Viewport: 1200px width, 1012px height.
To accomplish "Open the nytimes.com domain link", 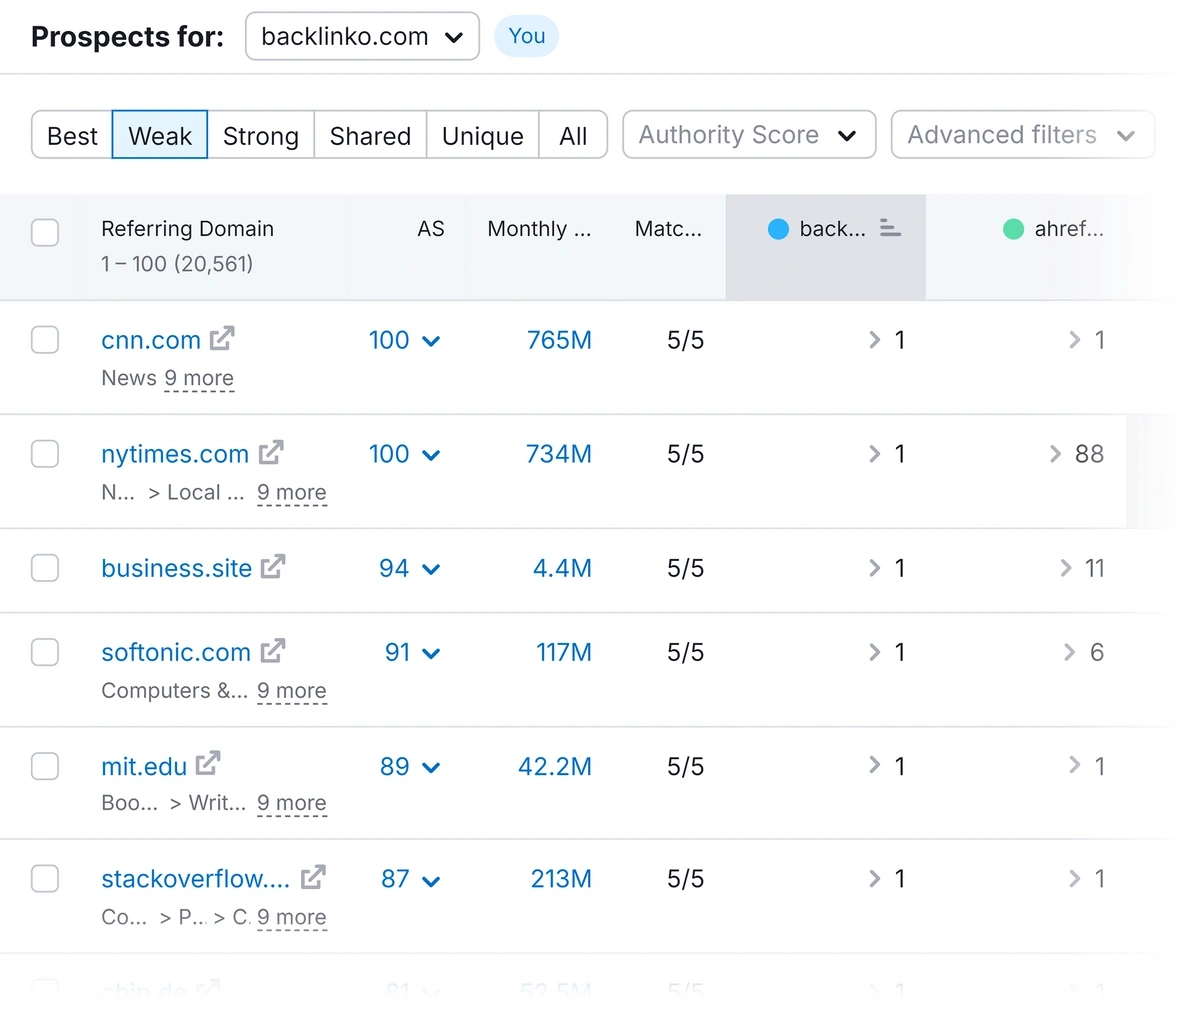I will tap(175, 454).
